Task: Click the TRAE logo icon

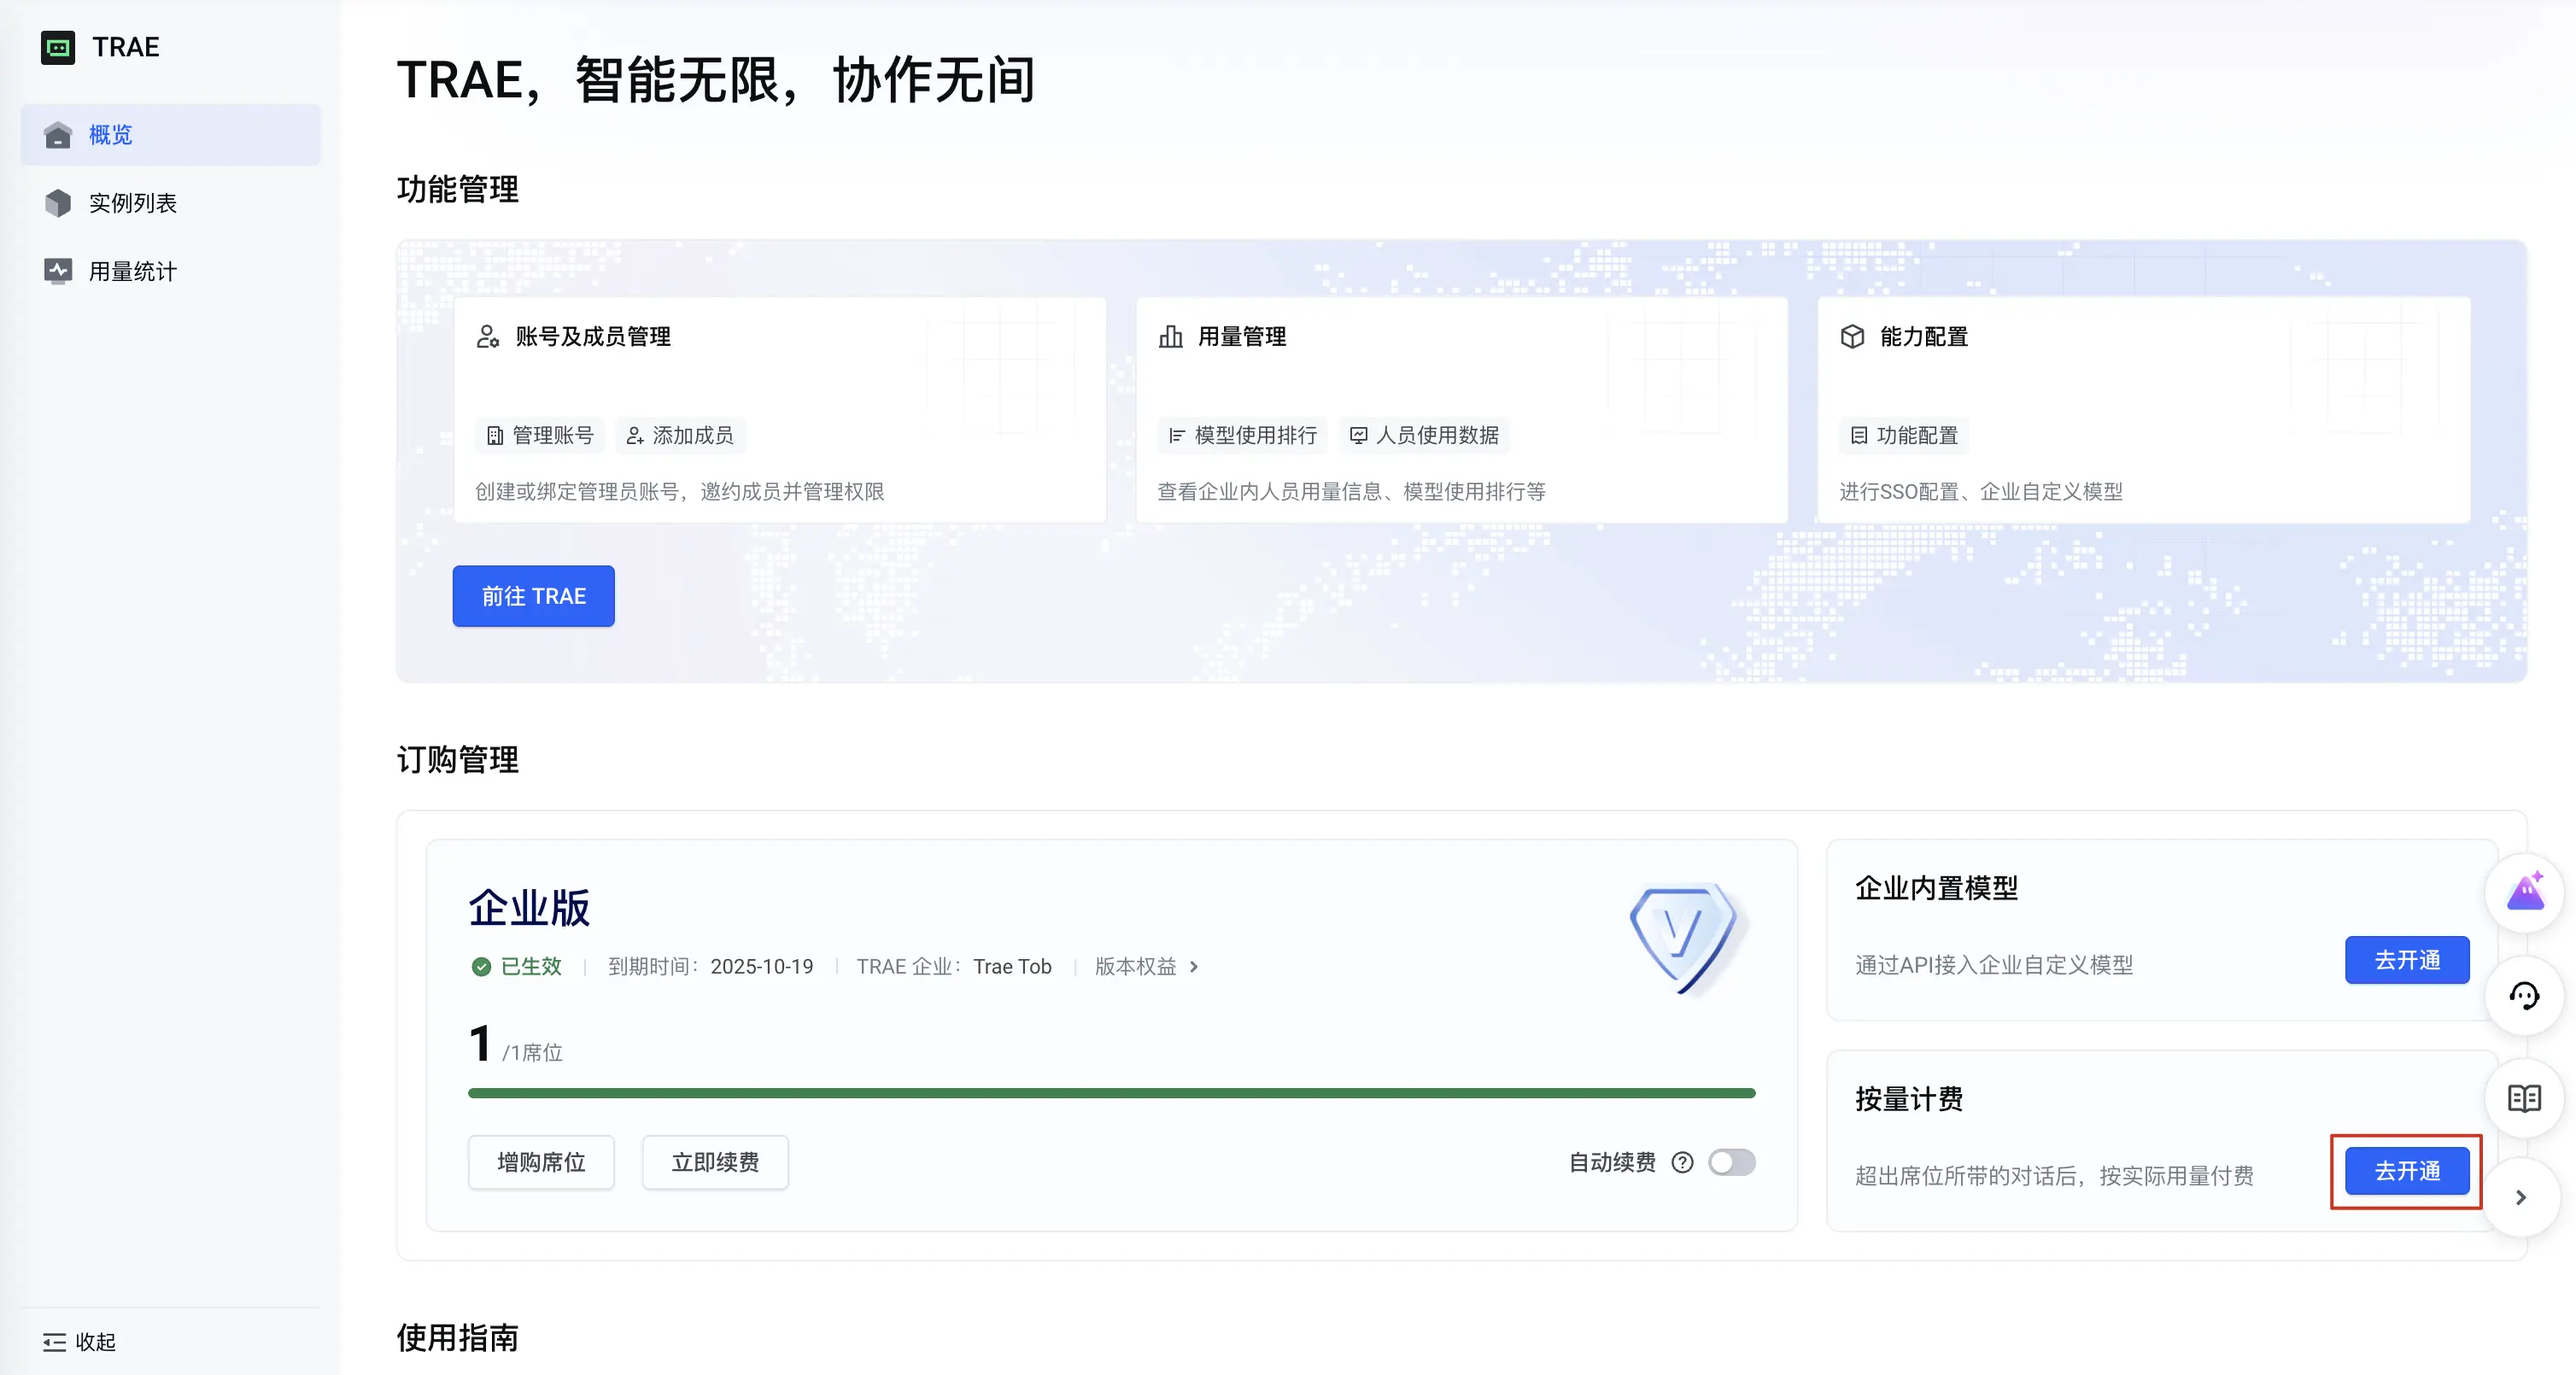Action: [58, 47]
